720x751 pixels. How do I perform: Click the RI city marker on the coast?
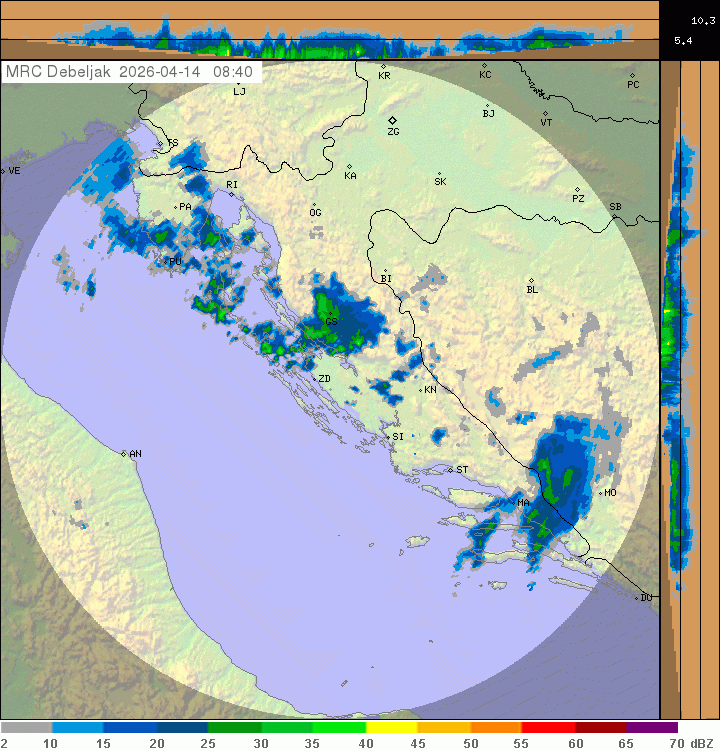[x=231, y=193]
